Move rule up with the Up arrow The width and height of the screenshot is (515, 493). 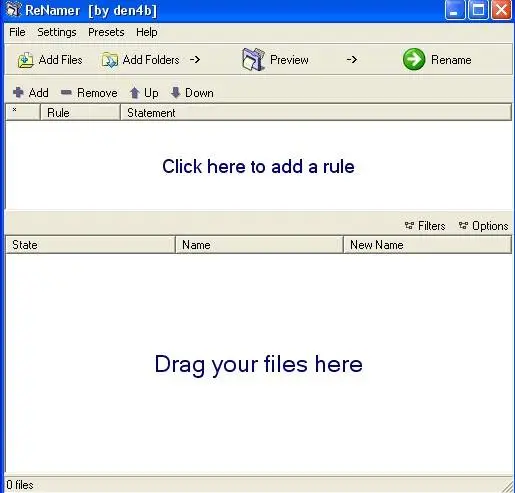click(135, 93)
